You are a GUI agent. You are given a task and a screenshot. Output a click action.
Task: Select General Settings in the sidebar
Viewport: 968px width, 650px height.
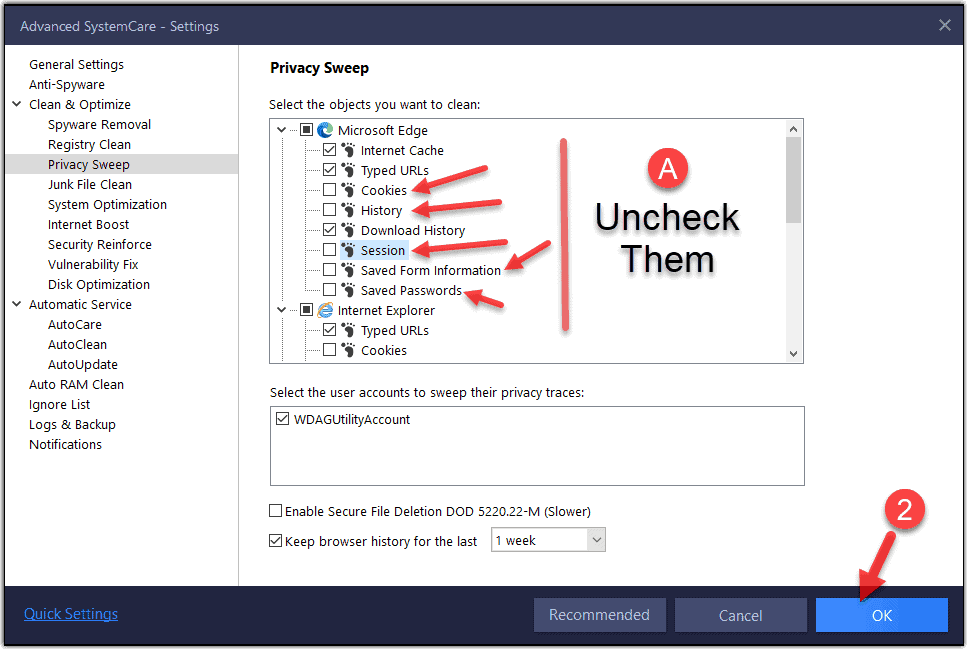pos(76,64)
